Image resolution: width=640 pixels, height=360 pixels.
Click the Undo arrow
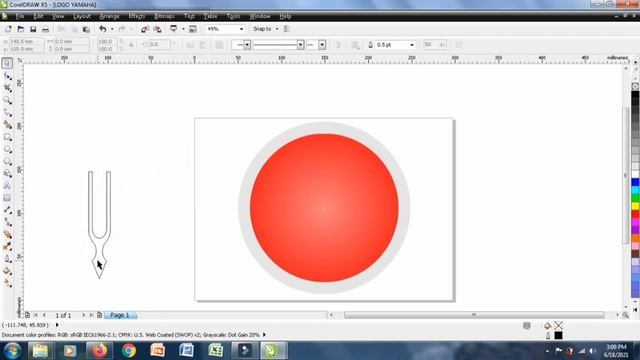coord(102,29)
